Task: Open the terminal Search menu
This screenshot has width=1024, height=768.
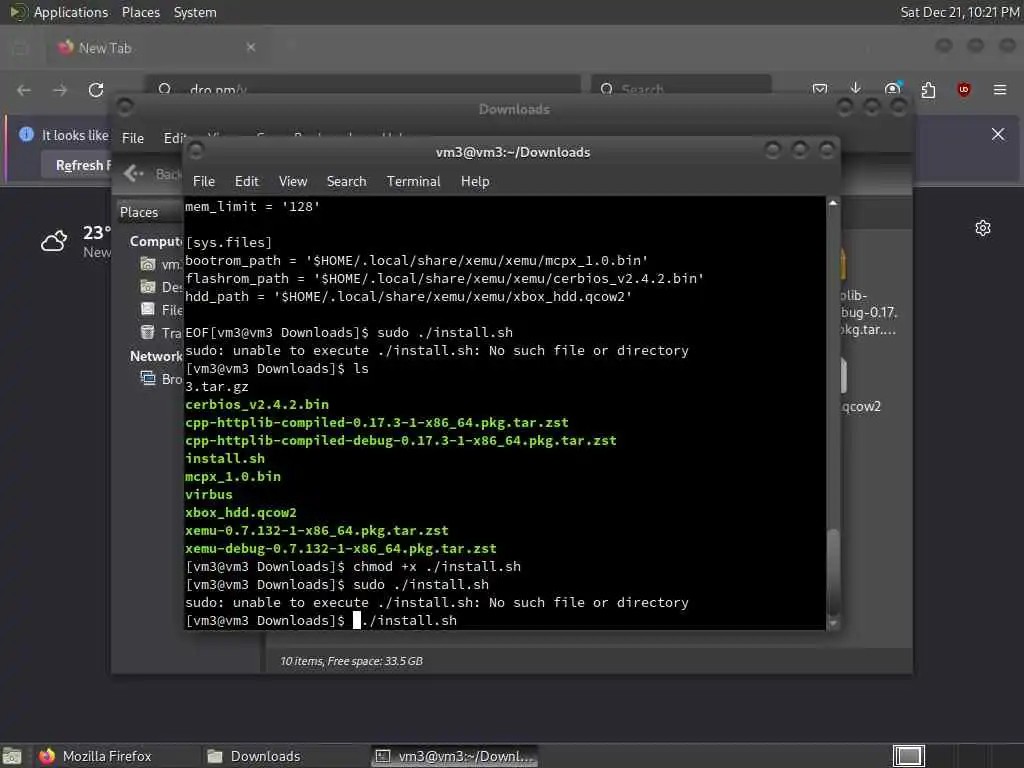Action: pyautogui.click(x=346, y=182)
